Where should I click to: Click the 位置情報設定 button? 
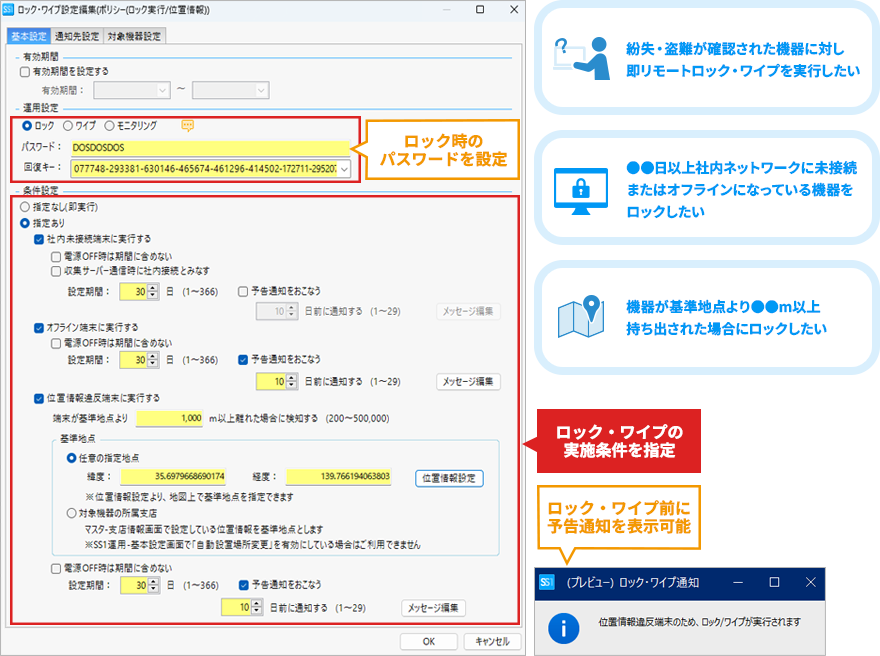pos(449,478)
